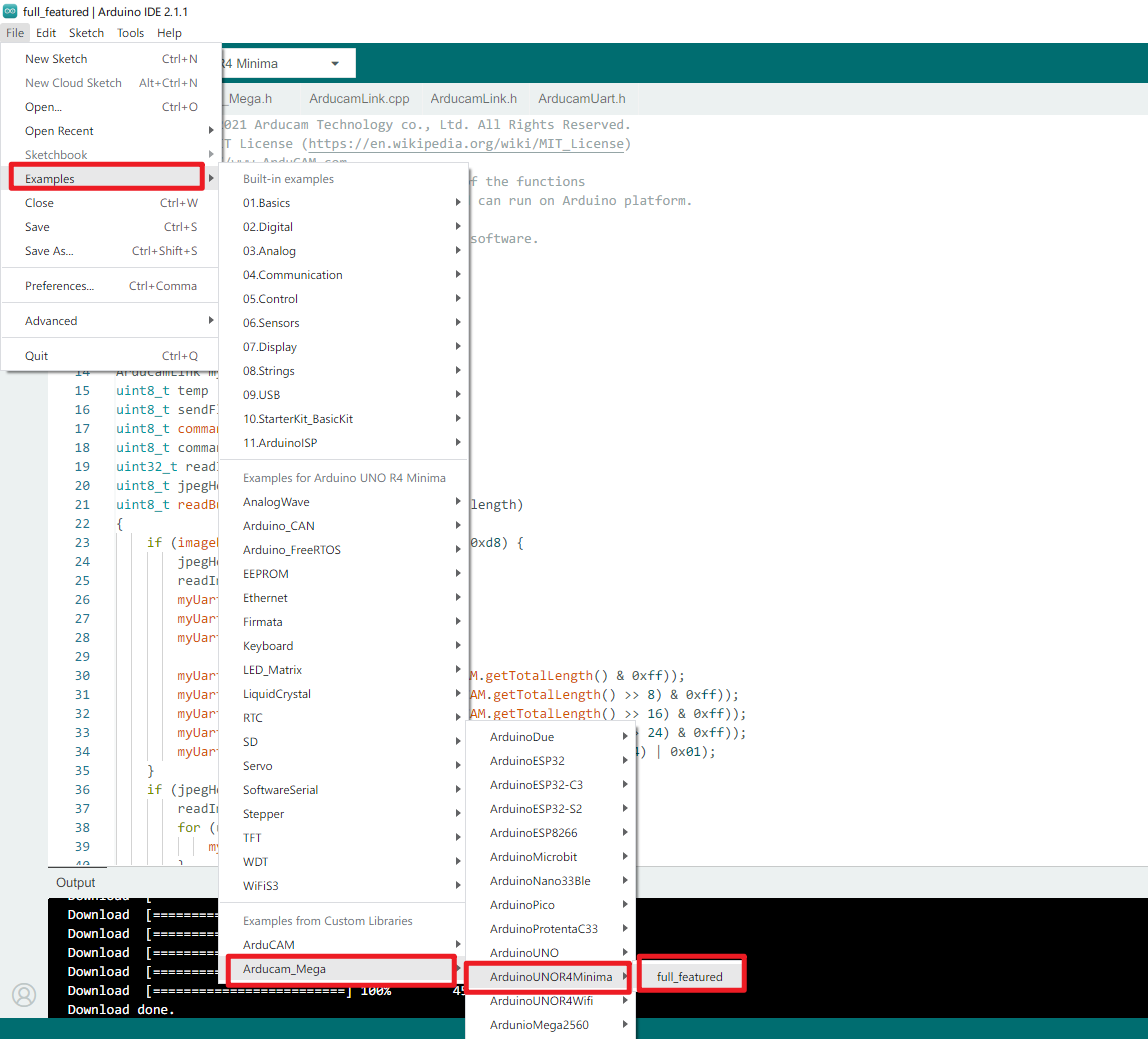
Task: Click the Arduino IDE logo in title bar
Action: click(x=10, y=11)
